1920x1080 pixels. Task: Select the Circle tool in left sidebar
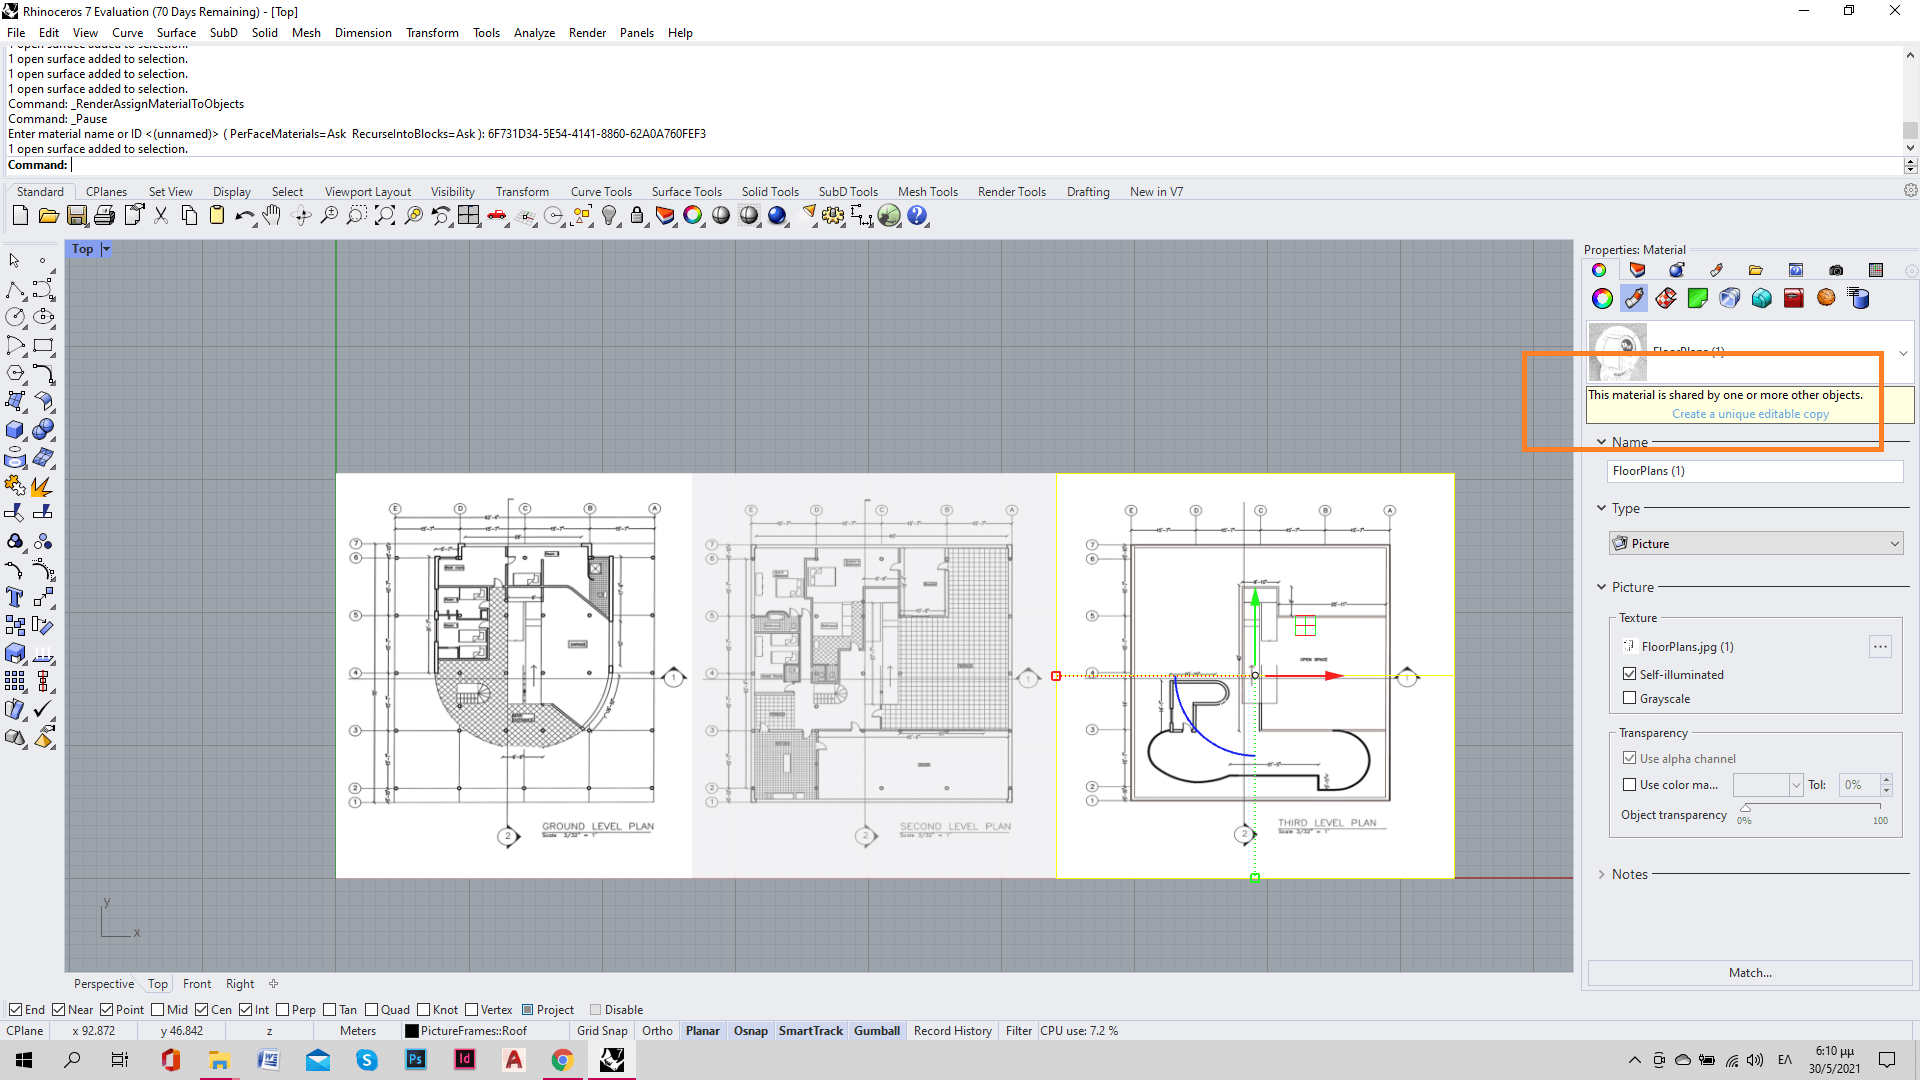[x=15, y=317]
